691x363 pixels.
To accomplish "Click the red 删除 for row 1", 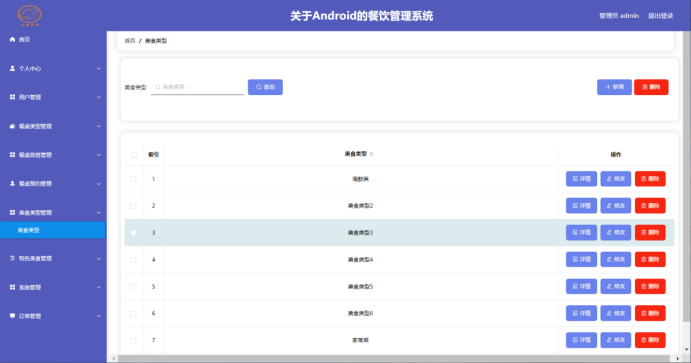I will click(650, 179).
